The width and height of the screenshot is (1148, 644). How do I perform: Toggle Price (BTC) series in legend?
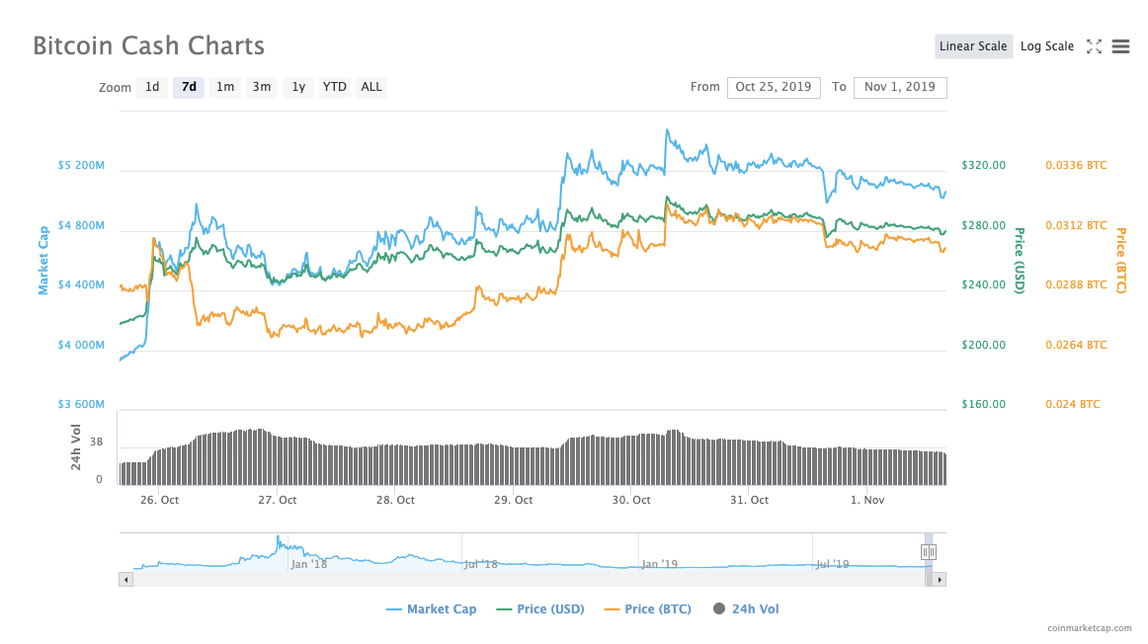pyautogui.click(x=647, y=609)
